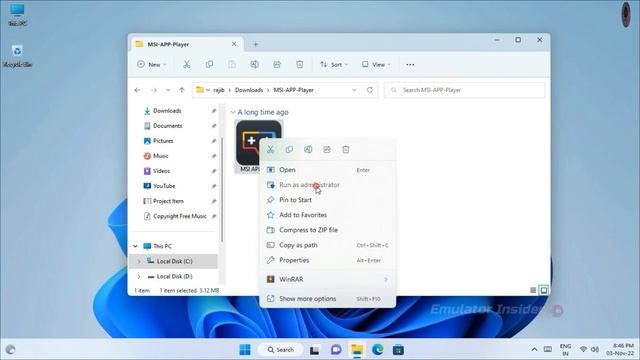Close the MSI-APP-Player tab
This screenshot has height=360, width=640.
click(x=234, y=44)
